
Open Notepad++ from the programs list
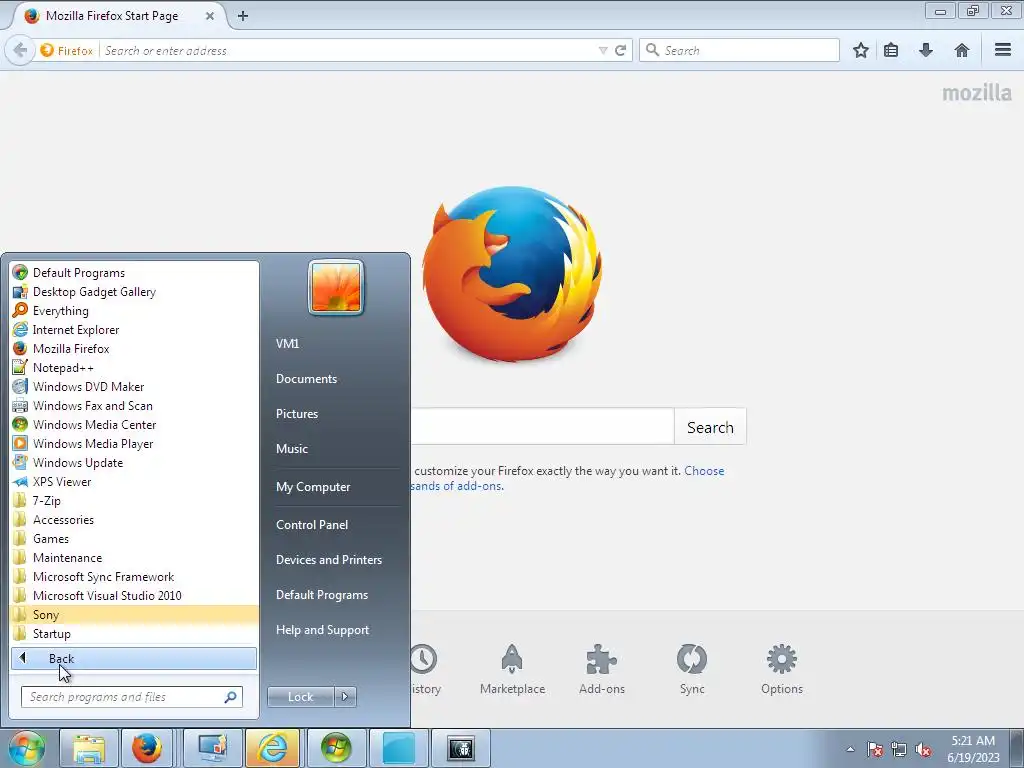pos(135,368)
